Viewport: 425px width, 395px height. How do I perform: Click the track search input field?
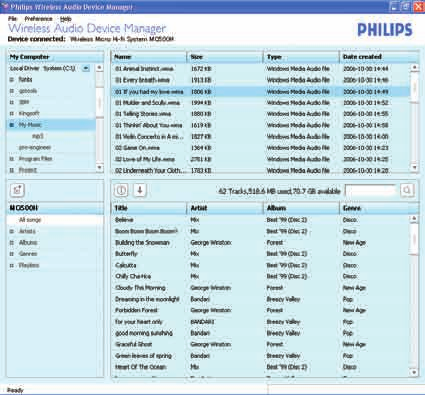(x=370, y=190)
